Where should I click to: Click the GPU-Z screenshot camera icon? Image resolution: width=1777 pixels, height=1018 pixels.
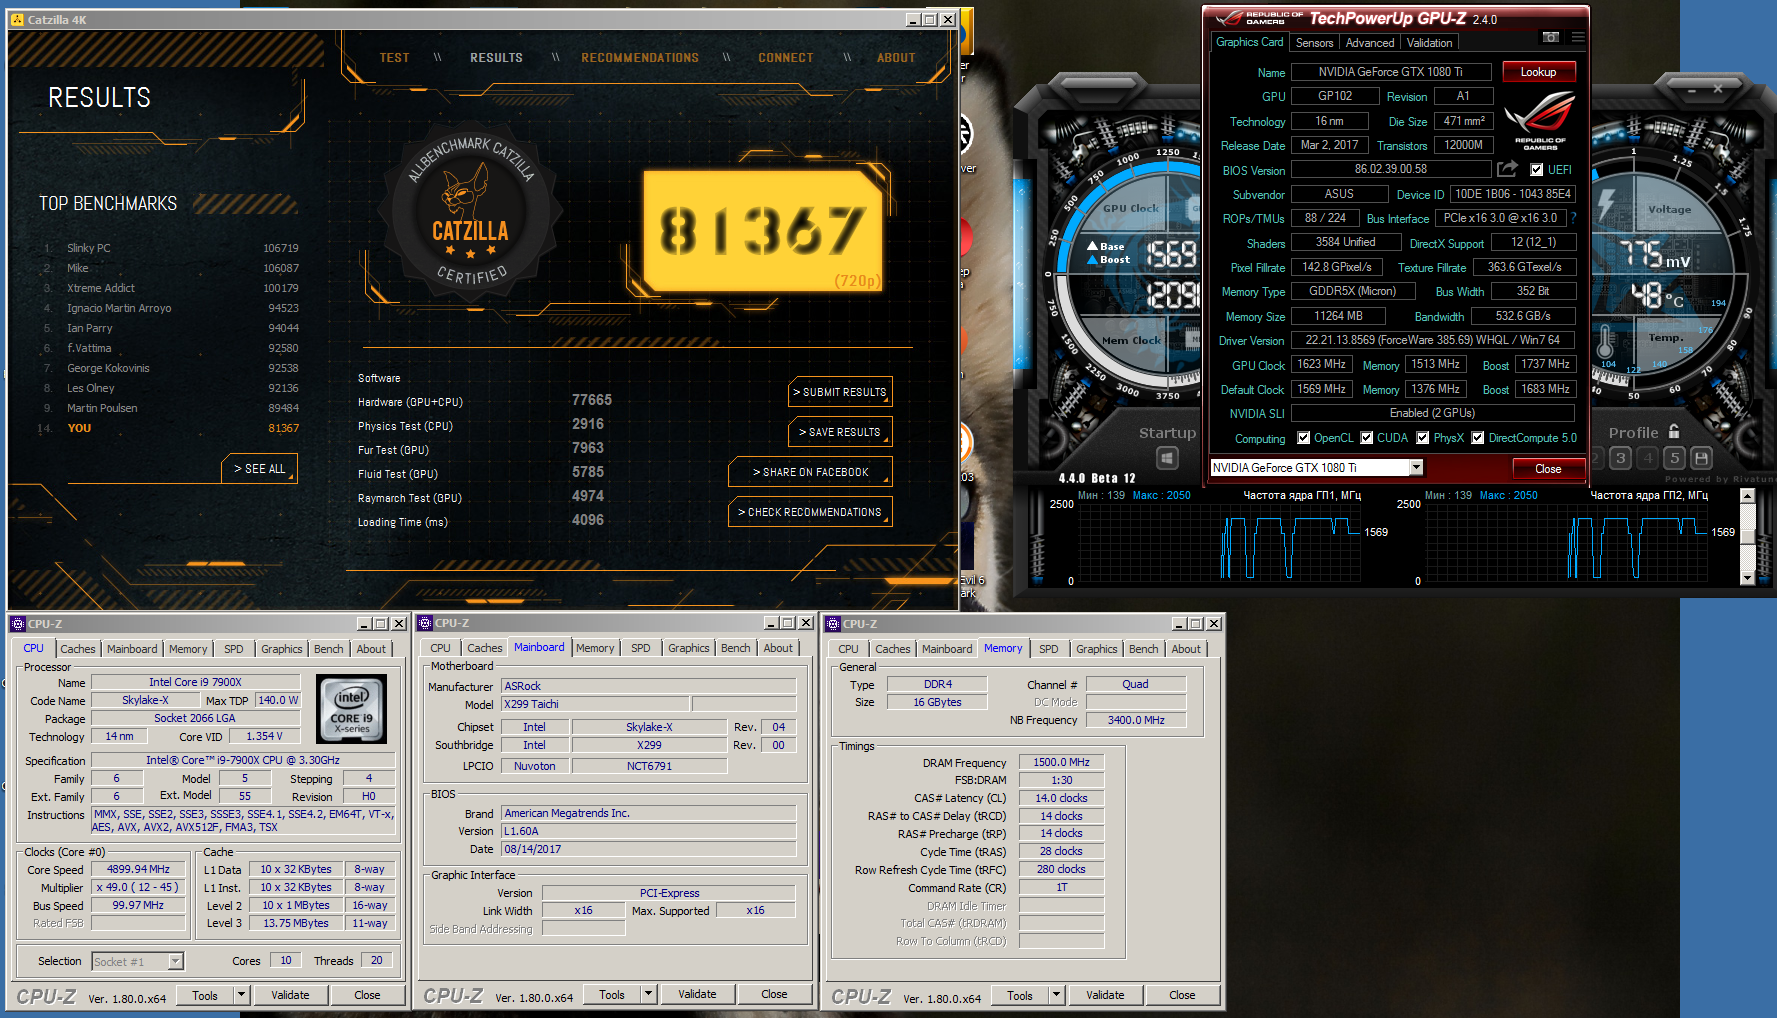coord(1550,38)
